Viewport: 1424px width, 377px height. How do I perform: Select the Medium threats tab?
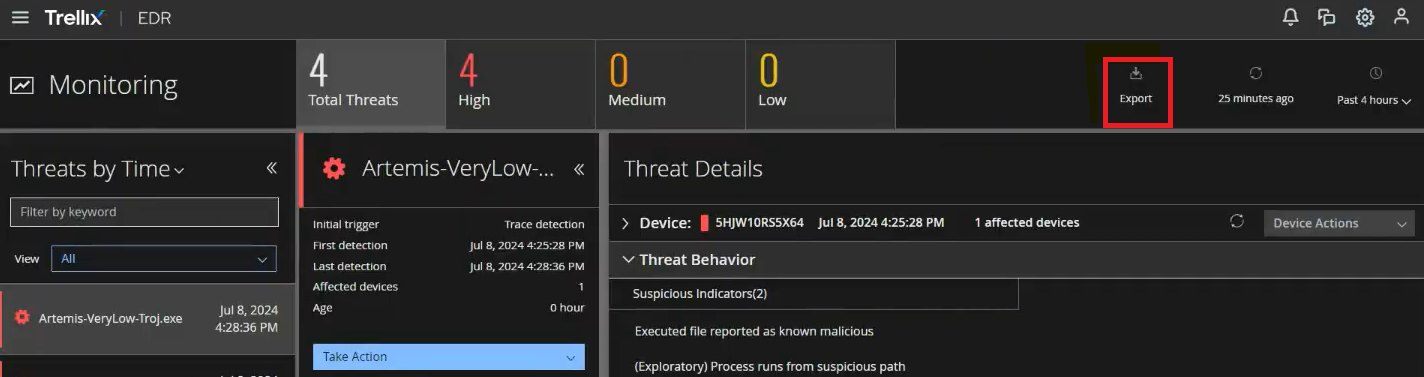tap(670, 84)
